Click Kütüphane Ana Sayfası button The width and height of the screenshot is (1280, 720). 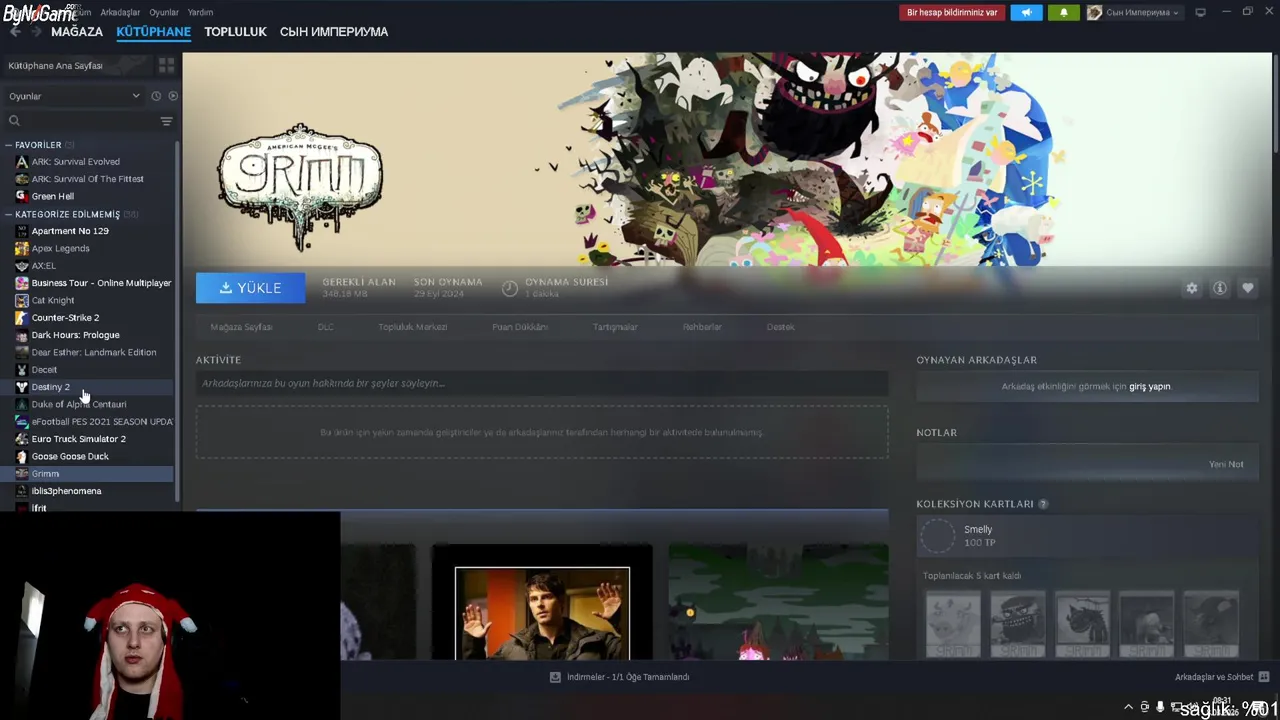(78, 65)
